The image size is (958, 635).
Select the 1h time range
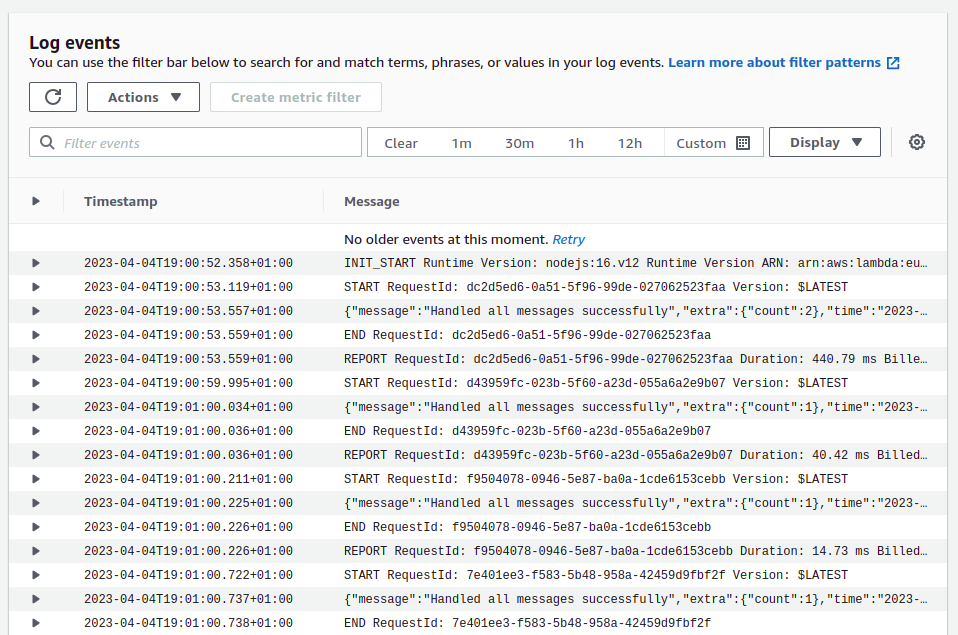point(576,142)
